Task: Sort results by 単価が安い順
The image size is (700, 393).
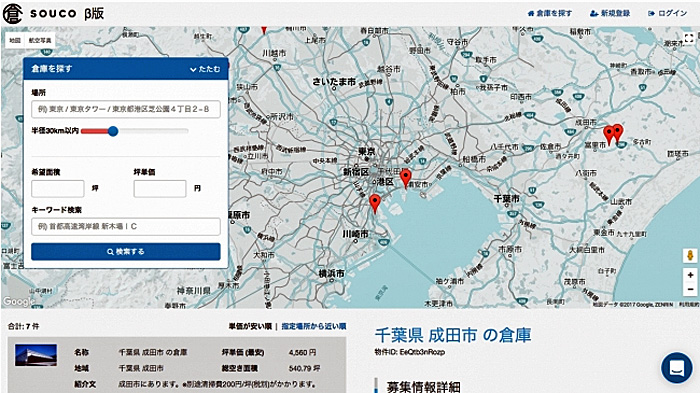Action: (x=250, y=326)
